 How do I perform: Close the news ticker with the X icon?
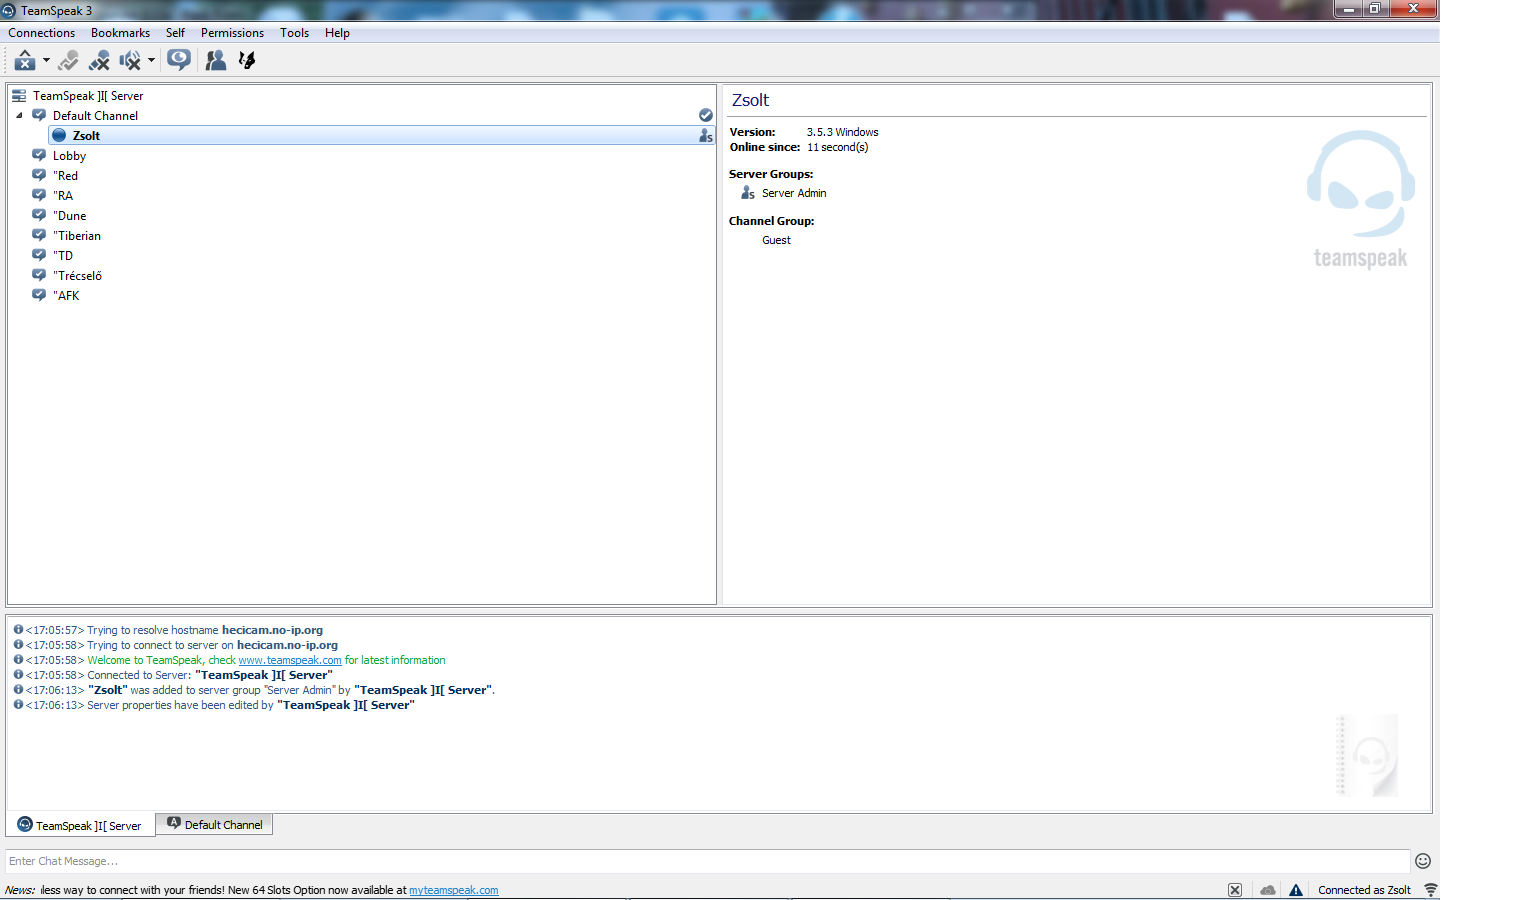point(1235,890)
